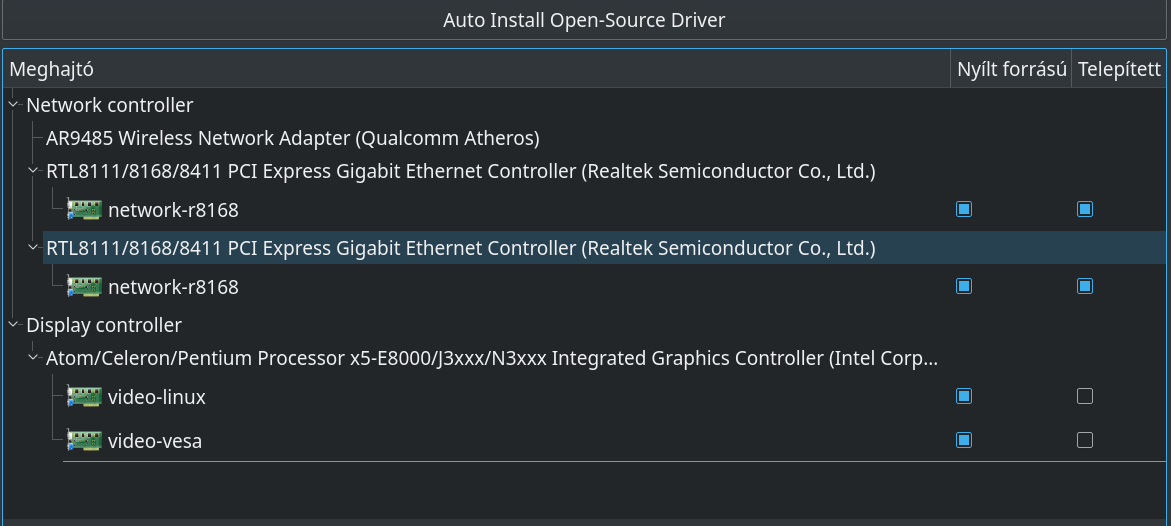The image size is (1171, 526).
Task: Toggle Telepített checkbox for video-vesa
Action: 1085,440
